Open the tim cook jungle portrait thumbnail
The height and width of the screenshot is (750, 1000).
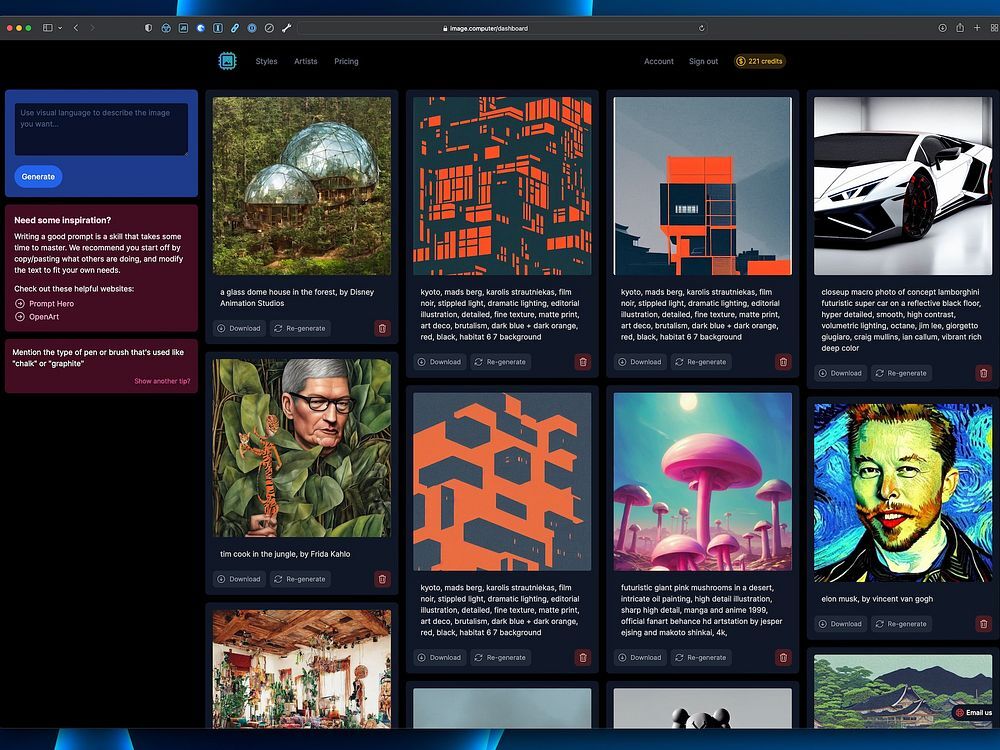click(x=302, y=448)
